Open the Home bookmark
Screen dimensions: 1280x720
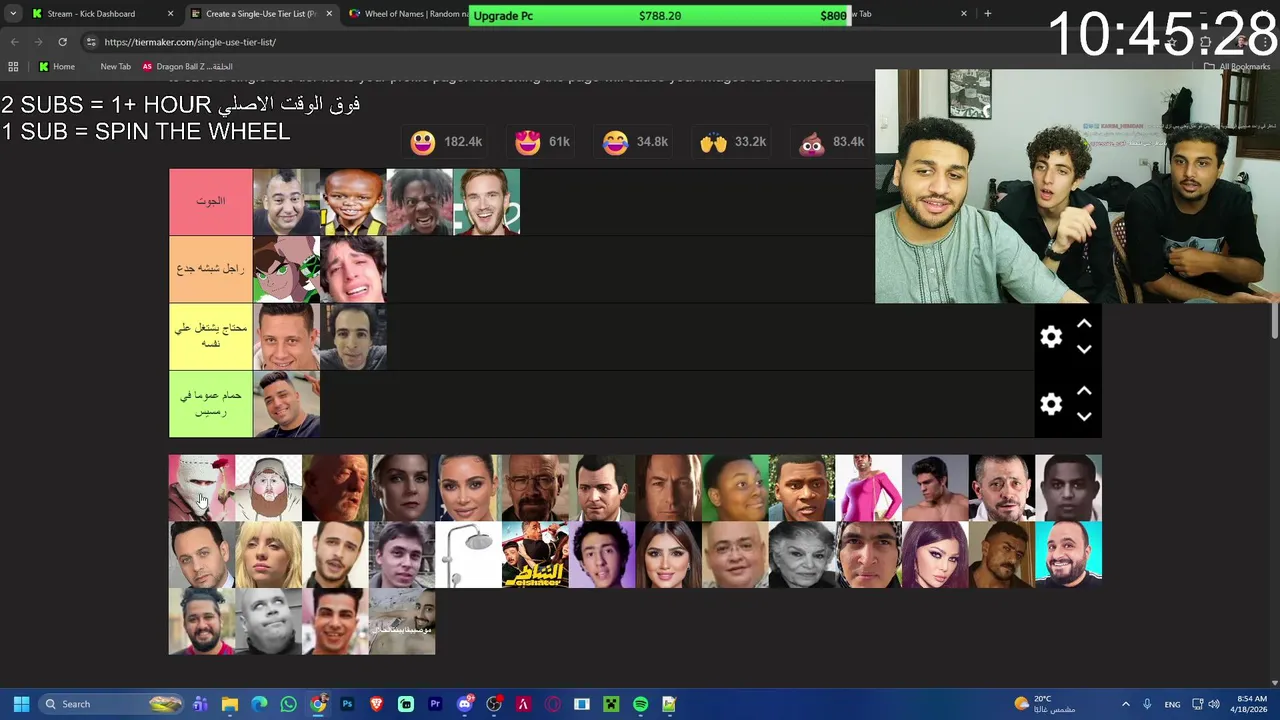tap(56, 66)
